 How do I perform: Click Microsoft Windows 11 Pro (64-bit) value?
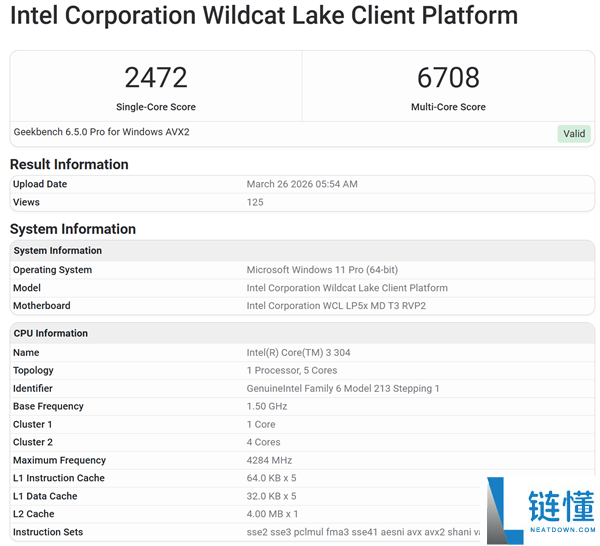[x=322, y=270]
